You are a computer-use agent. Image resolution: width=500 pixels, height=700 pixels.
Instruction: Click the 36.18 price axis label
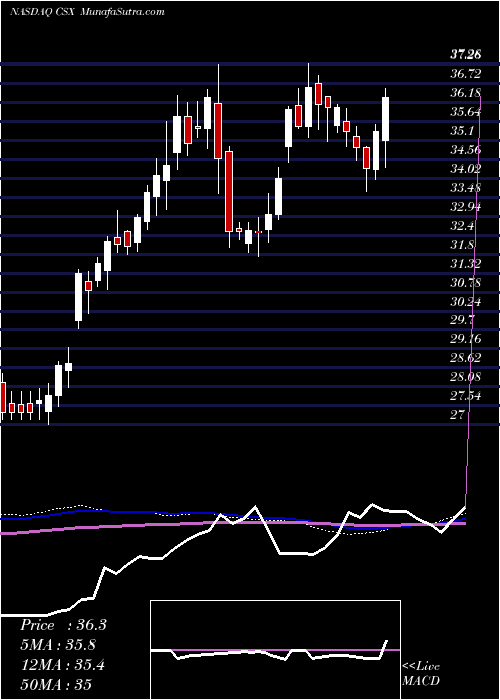465,93
